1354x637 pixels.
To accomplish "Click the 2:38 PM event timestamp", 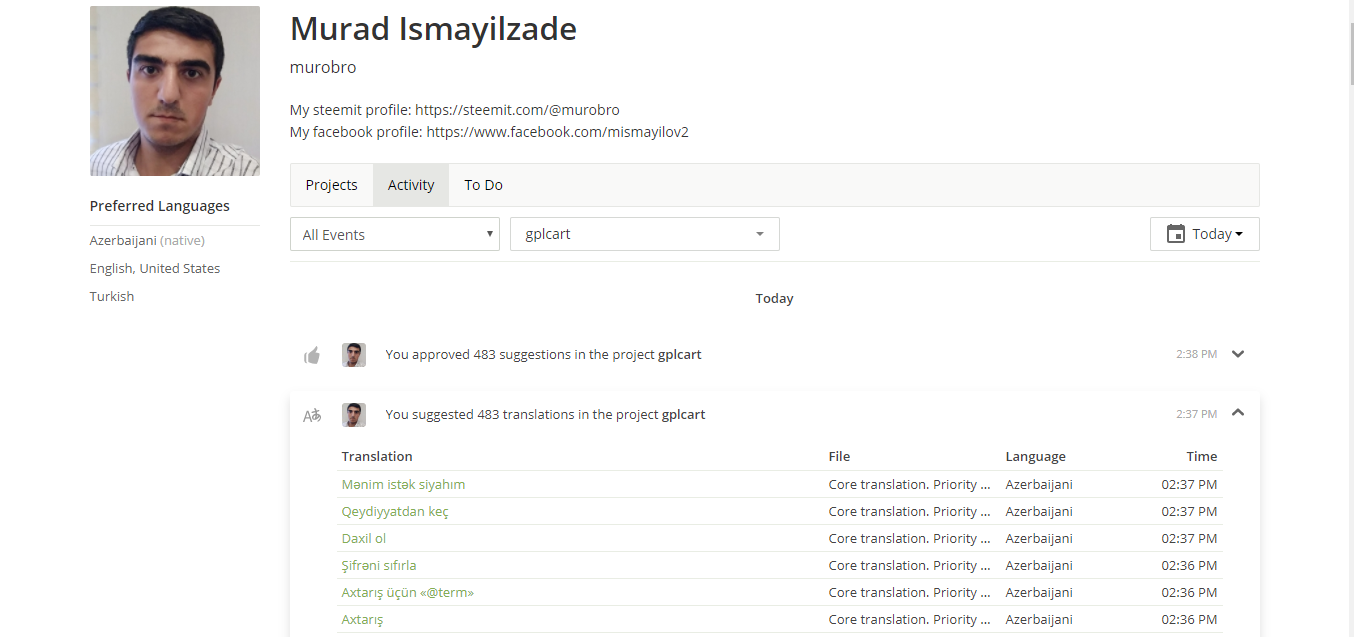I will tap(1196, 355).
